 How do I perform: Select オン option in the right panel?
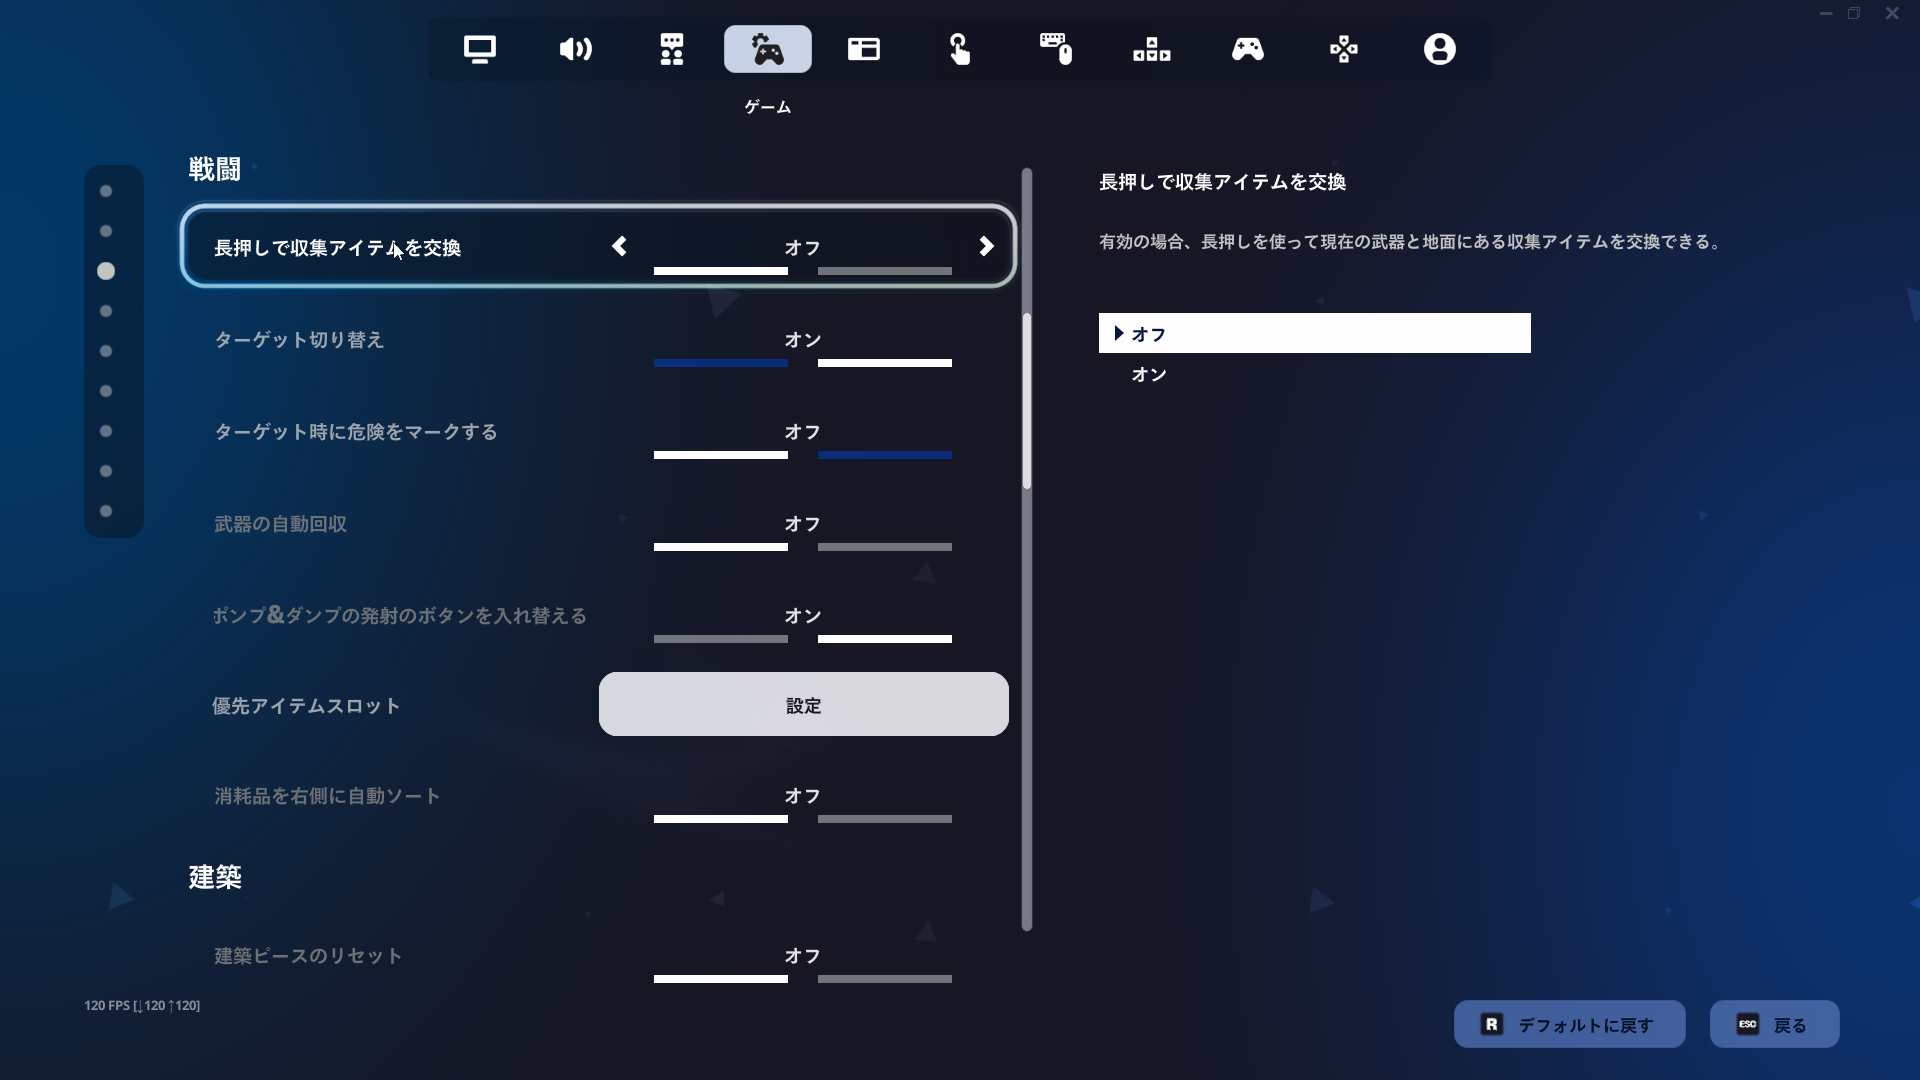coord(1149,375)
